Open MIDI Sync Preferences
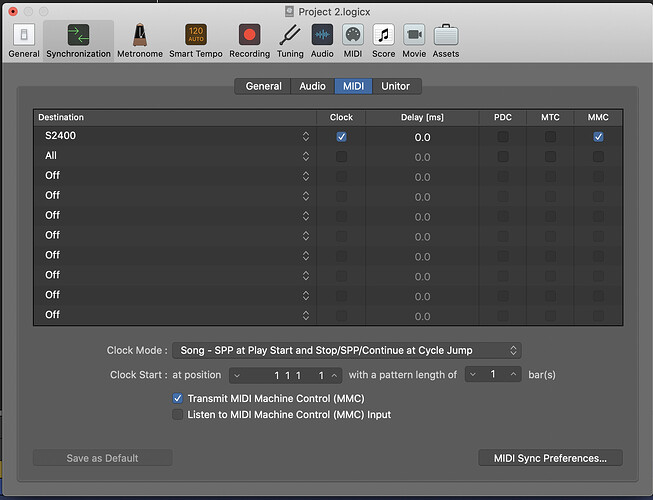Image resolution: width=653 pixels, height=500 pixels. 550,458
